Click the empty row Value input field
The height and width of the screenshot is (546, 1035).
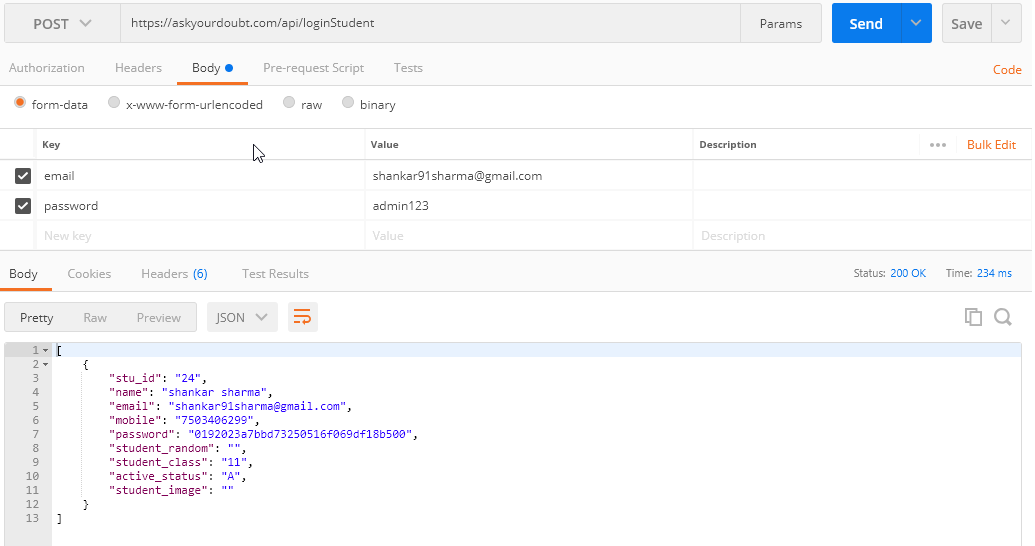(x=528, y=236)
